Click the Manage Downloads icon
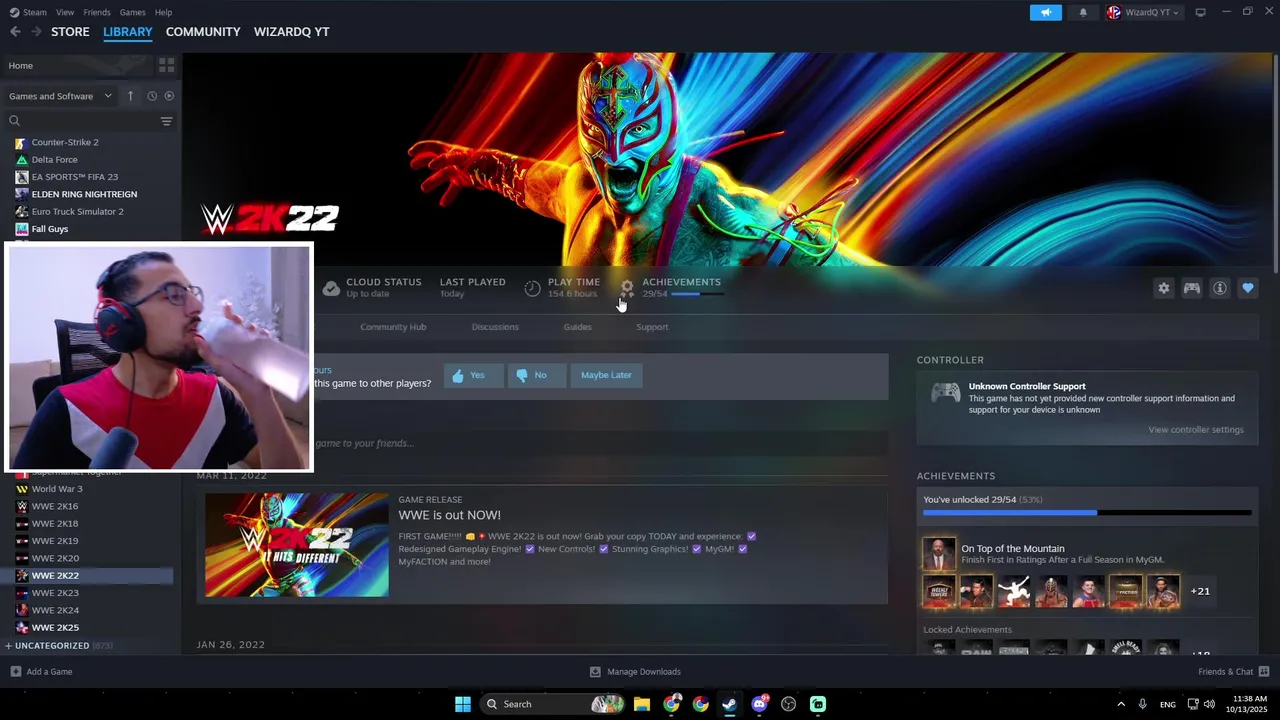This screenshot has width=1280, height=720. click(595, 672)
